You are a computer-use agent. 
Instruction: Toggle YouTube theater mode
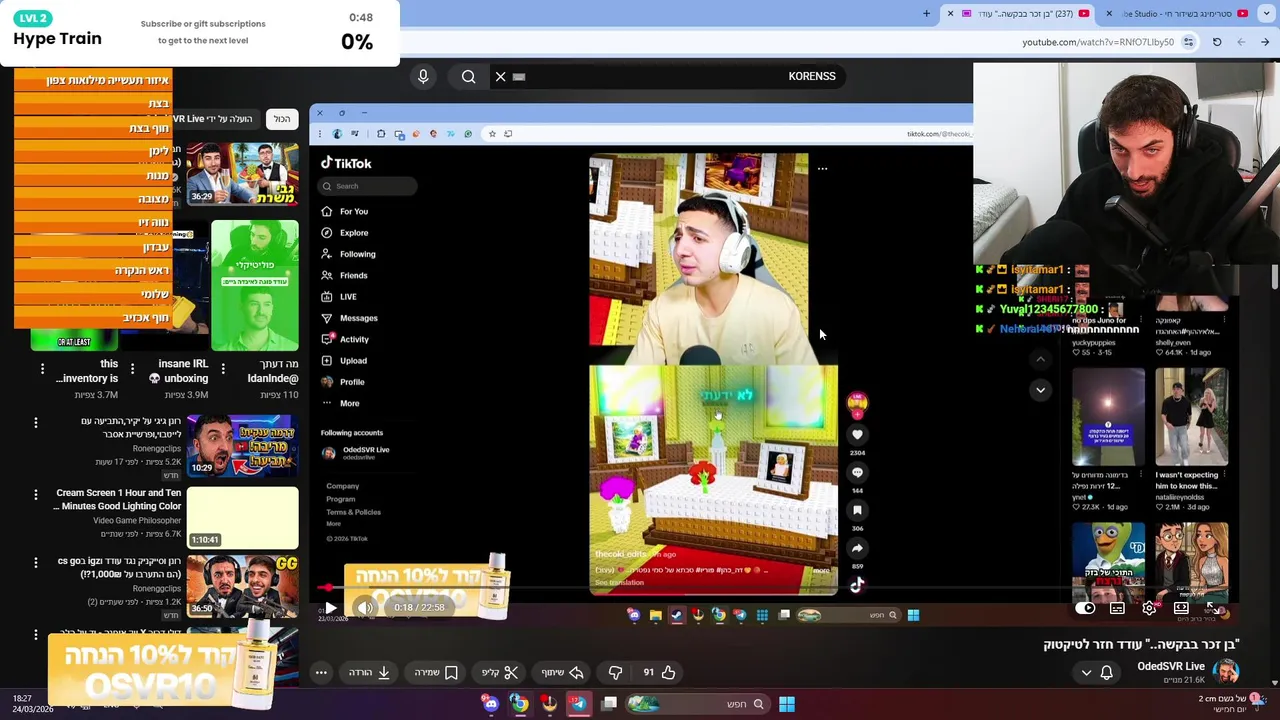(1181, 607)
